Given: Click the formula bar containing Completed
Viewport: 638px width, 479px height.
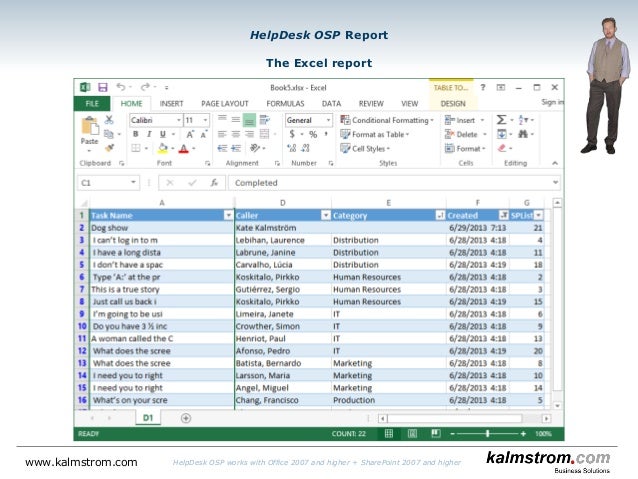Looking at the screenshot, I should (394, 183).
